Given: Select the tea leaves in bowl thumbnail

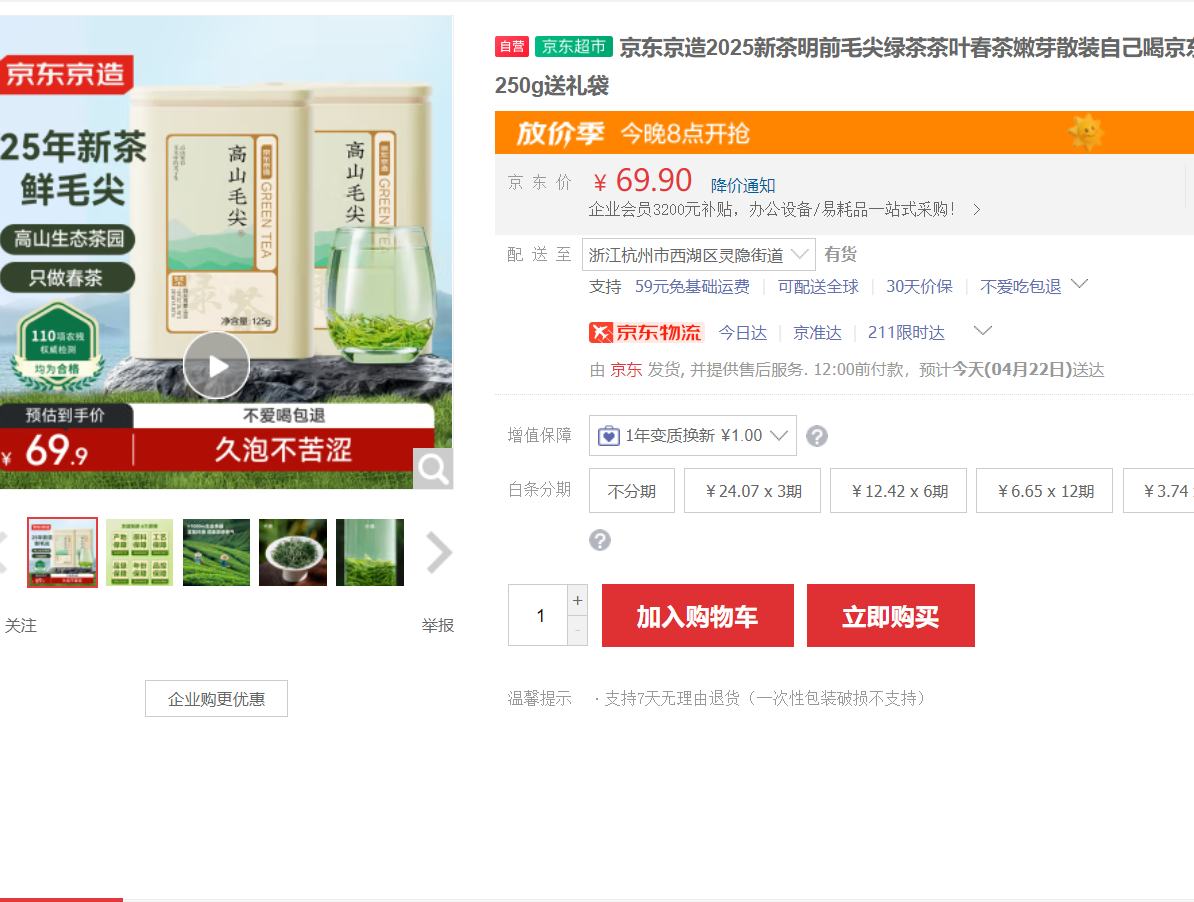Looking at the screenshot, I should (293, 553).
